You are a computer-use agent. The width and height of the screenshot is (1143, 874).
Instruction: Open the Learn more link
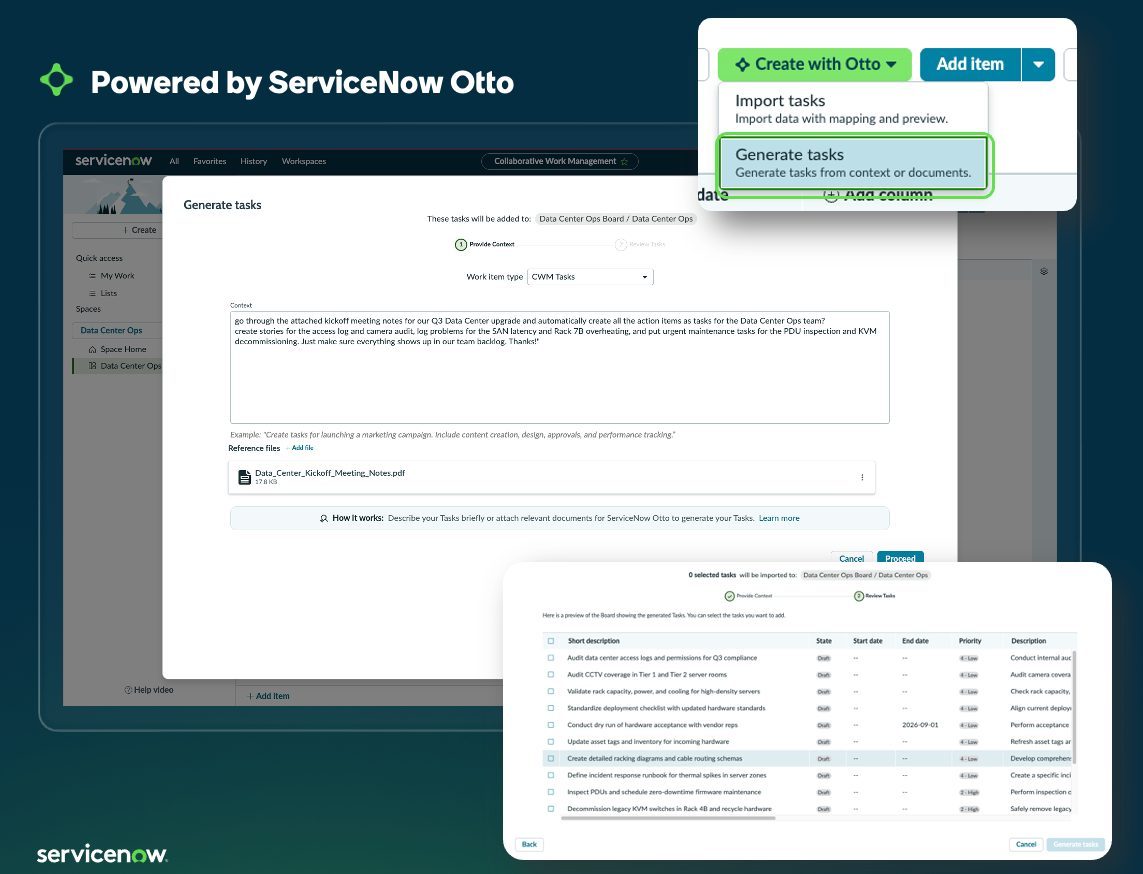(x=779, y=518)
